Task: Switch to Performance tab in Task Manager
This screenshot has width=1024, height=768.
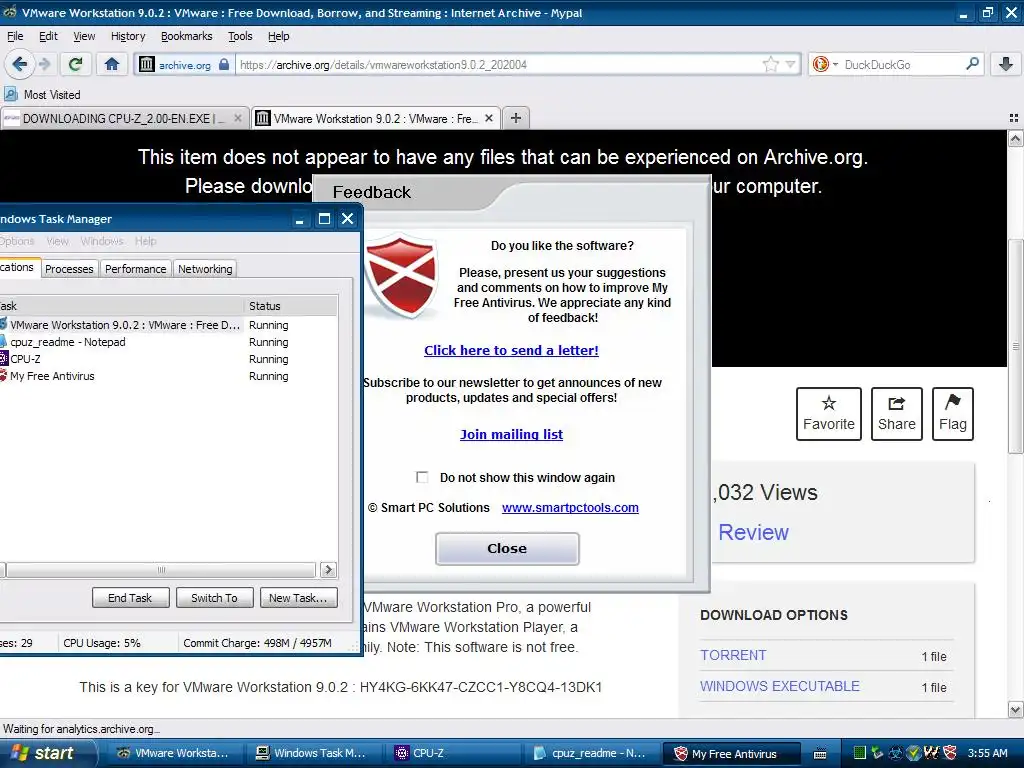Action: click(x=135, y=268)
